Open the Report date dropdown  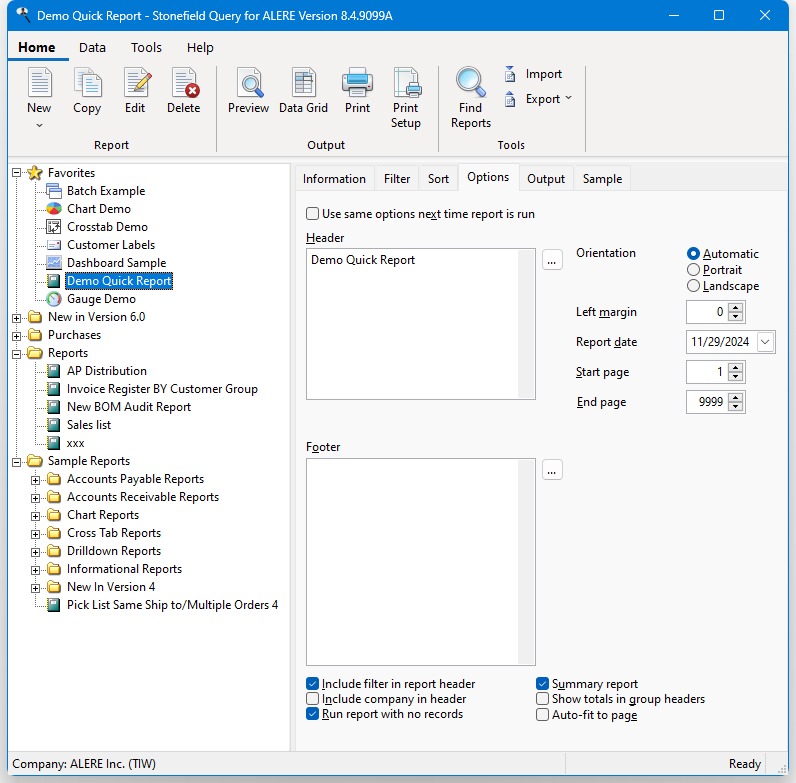[765, 342]
